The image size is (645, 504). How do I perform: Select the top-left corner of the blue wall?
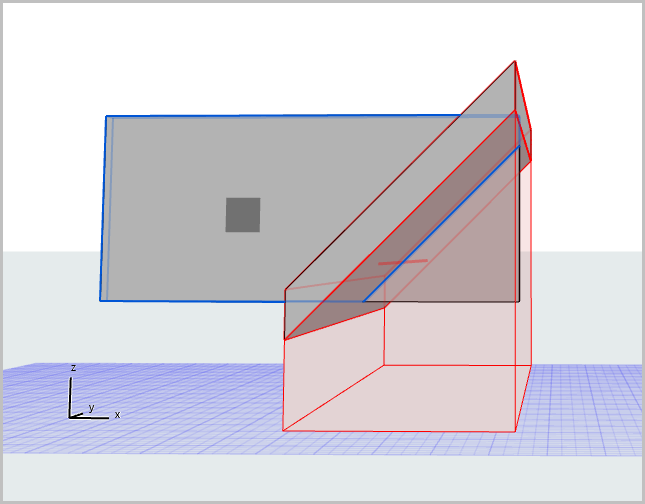click(106, 116)
